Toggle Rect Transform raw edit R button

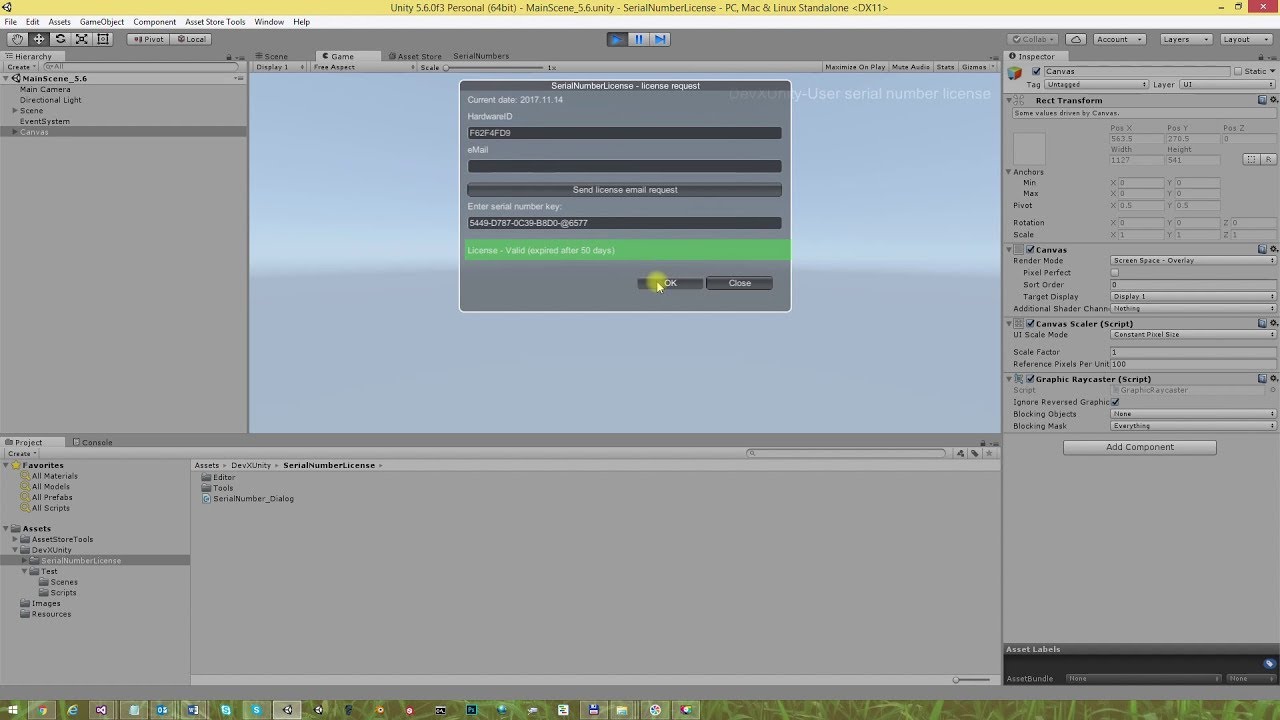pyautogui.click(x=1268, y=159)
